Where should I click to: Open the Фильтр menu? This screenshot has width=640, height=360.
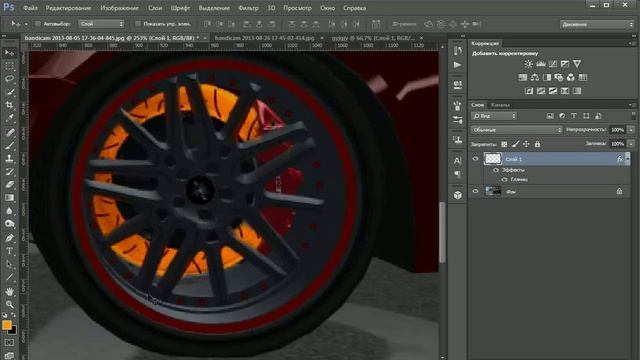click(x=248, y=8)
